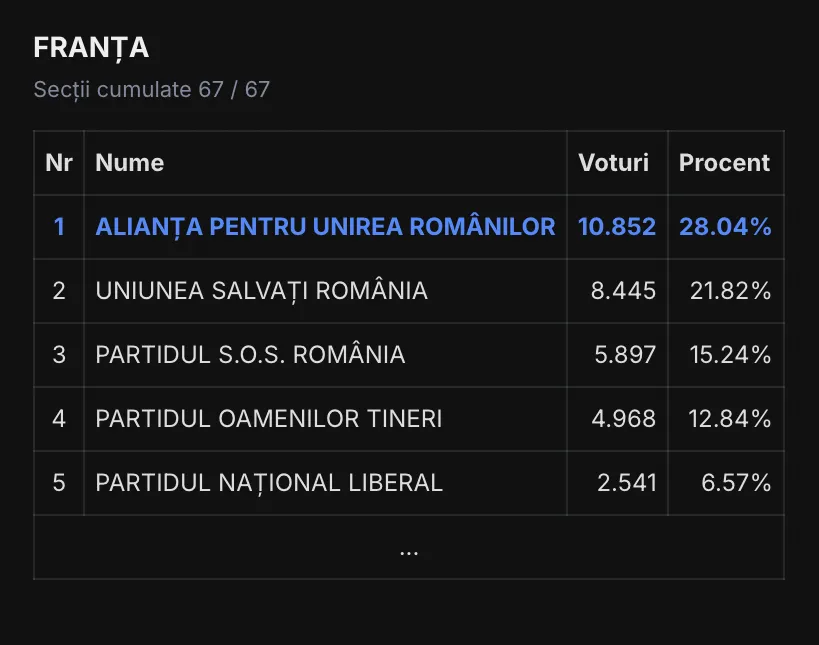Screen dimensions: 819x645
Task: Click the 4.968 votes cell
Action: [624, 419]
